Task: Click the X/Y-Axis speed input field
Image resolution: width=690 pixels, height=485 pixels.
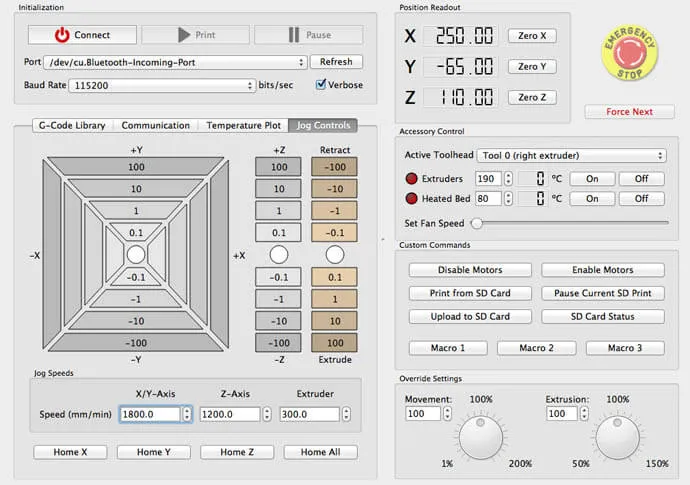Action: tap(149, 414)
